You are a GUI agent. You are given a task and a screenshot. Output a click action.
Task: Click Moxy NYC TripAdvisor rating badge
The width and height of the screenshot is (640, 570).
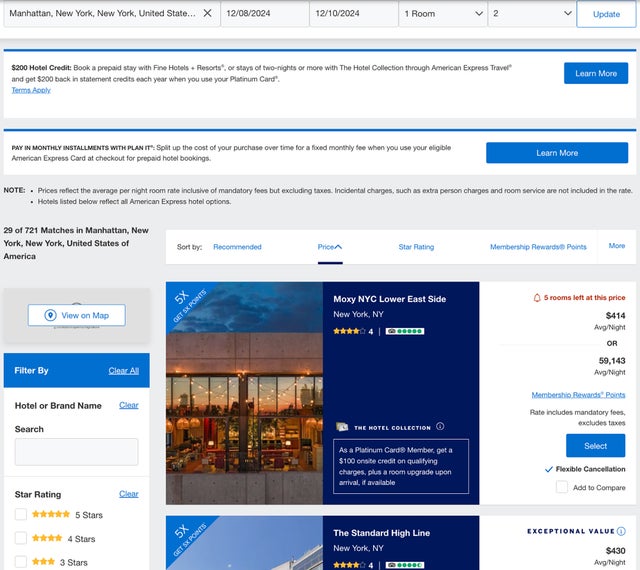[405, 331]
